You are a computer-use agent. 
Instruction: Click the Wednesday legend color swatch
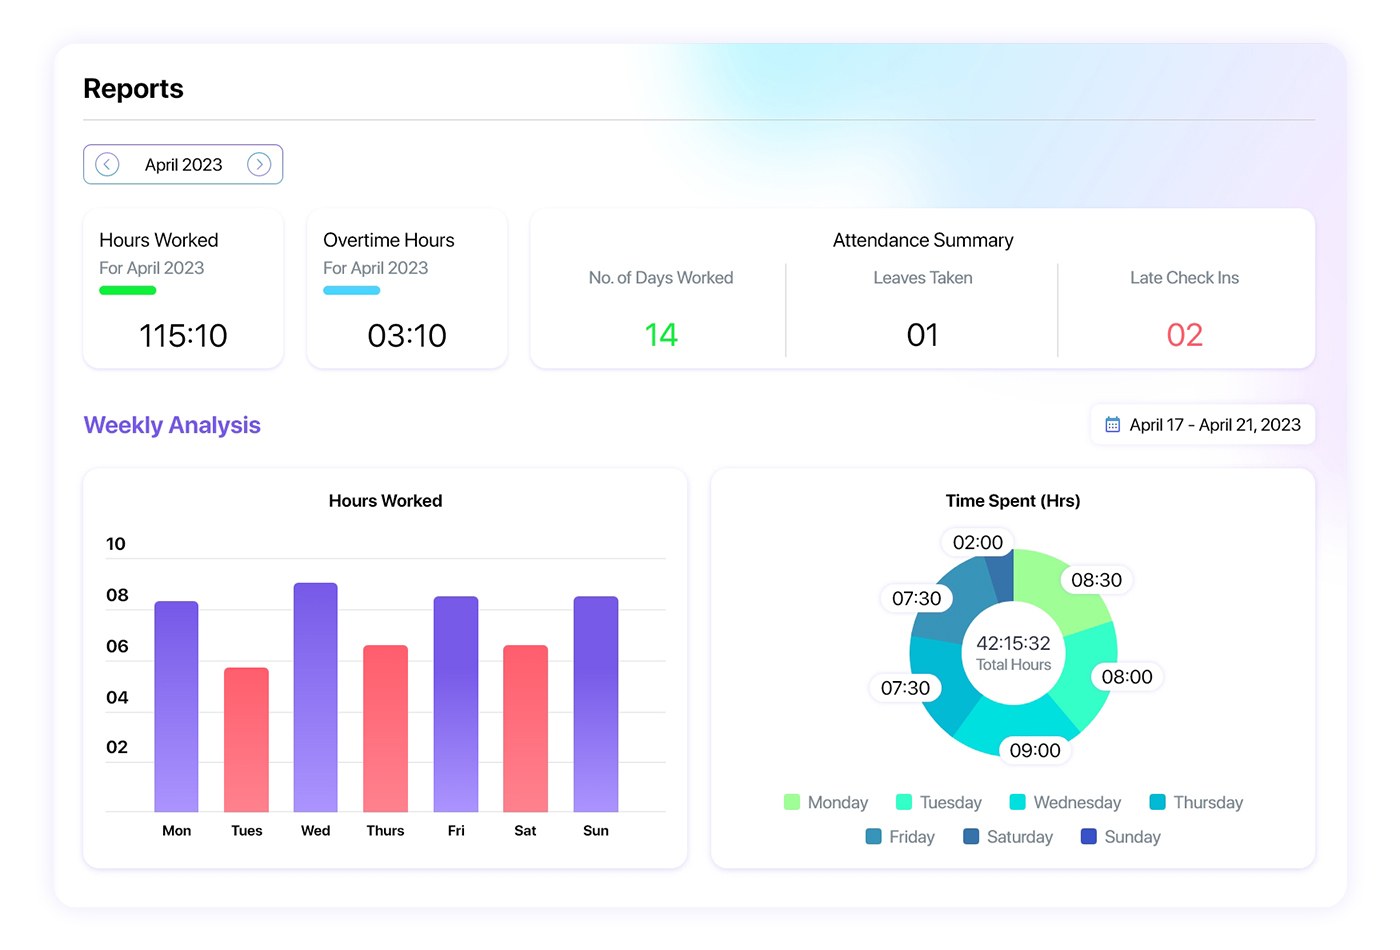(x=1018, y=802)
